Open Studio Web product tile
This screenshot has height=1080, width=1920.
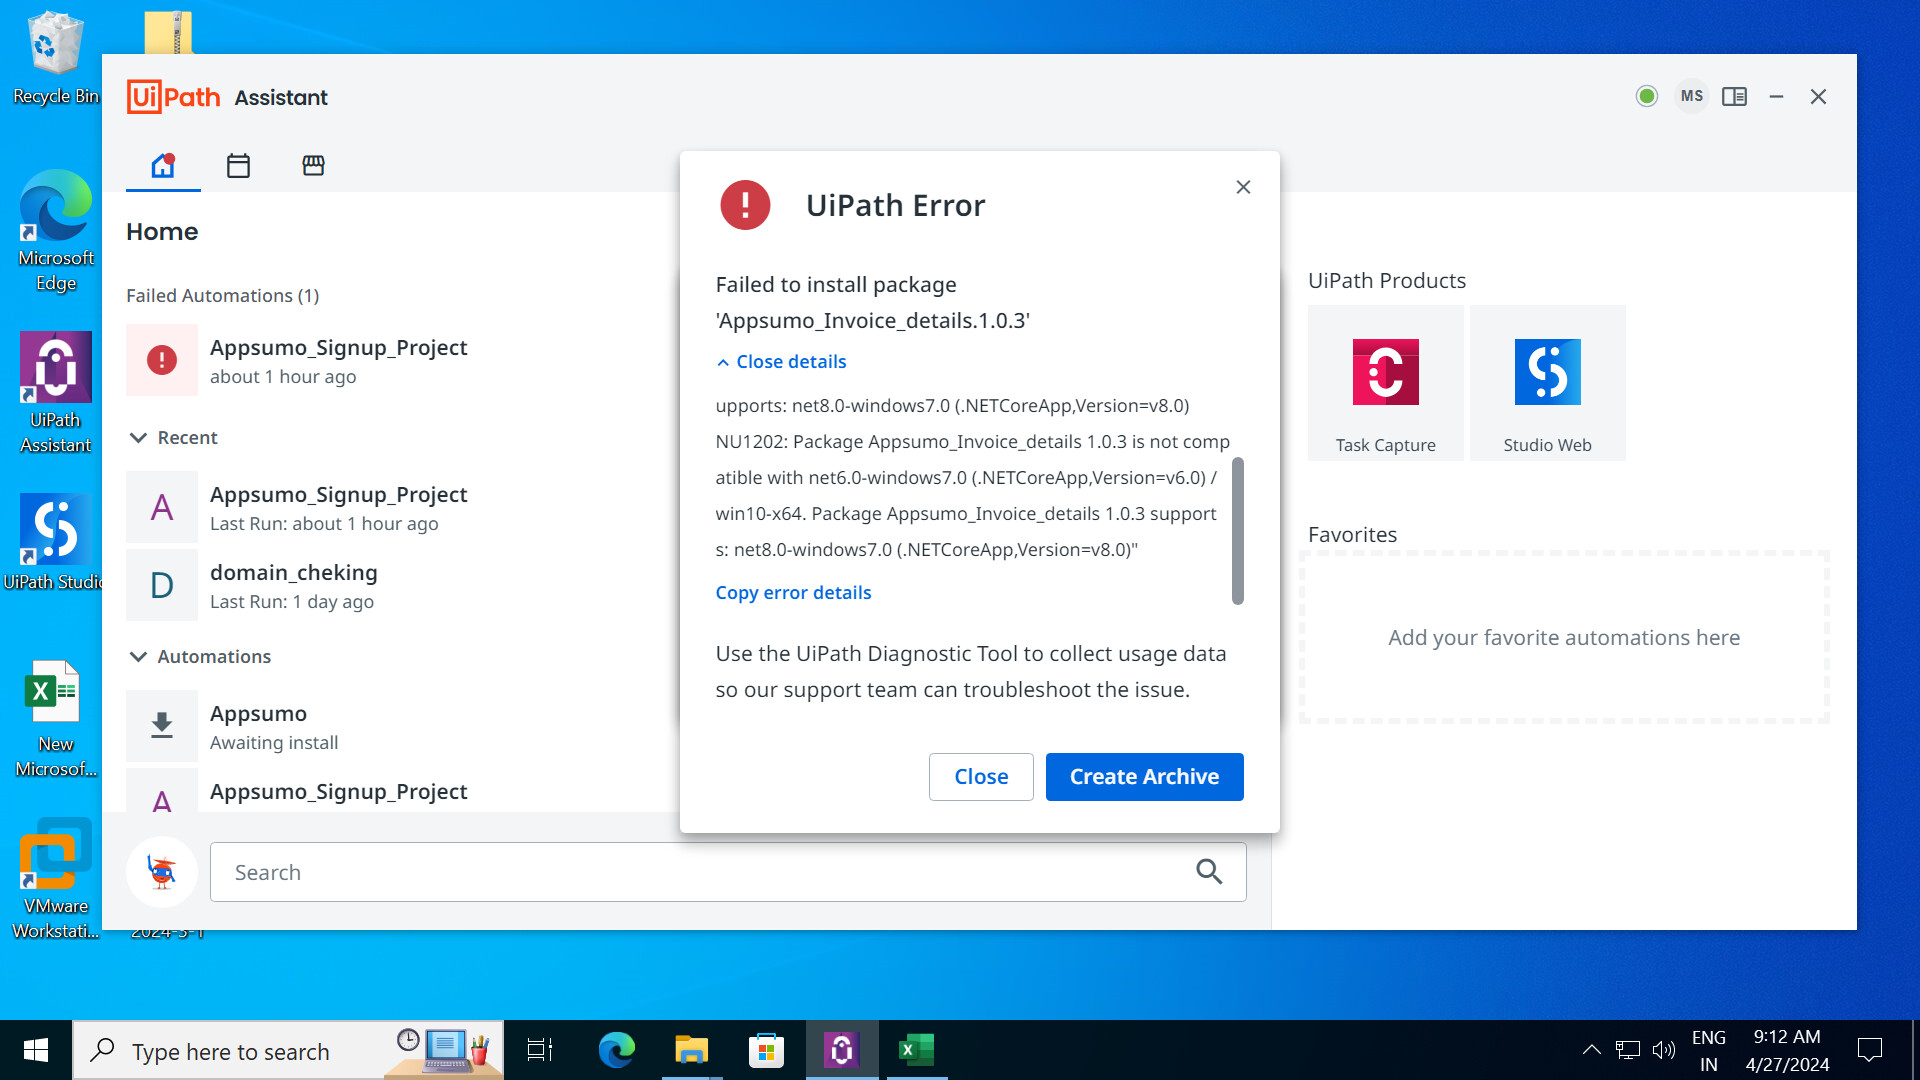pyautogui.click(x=1547, y=383)
